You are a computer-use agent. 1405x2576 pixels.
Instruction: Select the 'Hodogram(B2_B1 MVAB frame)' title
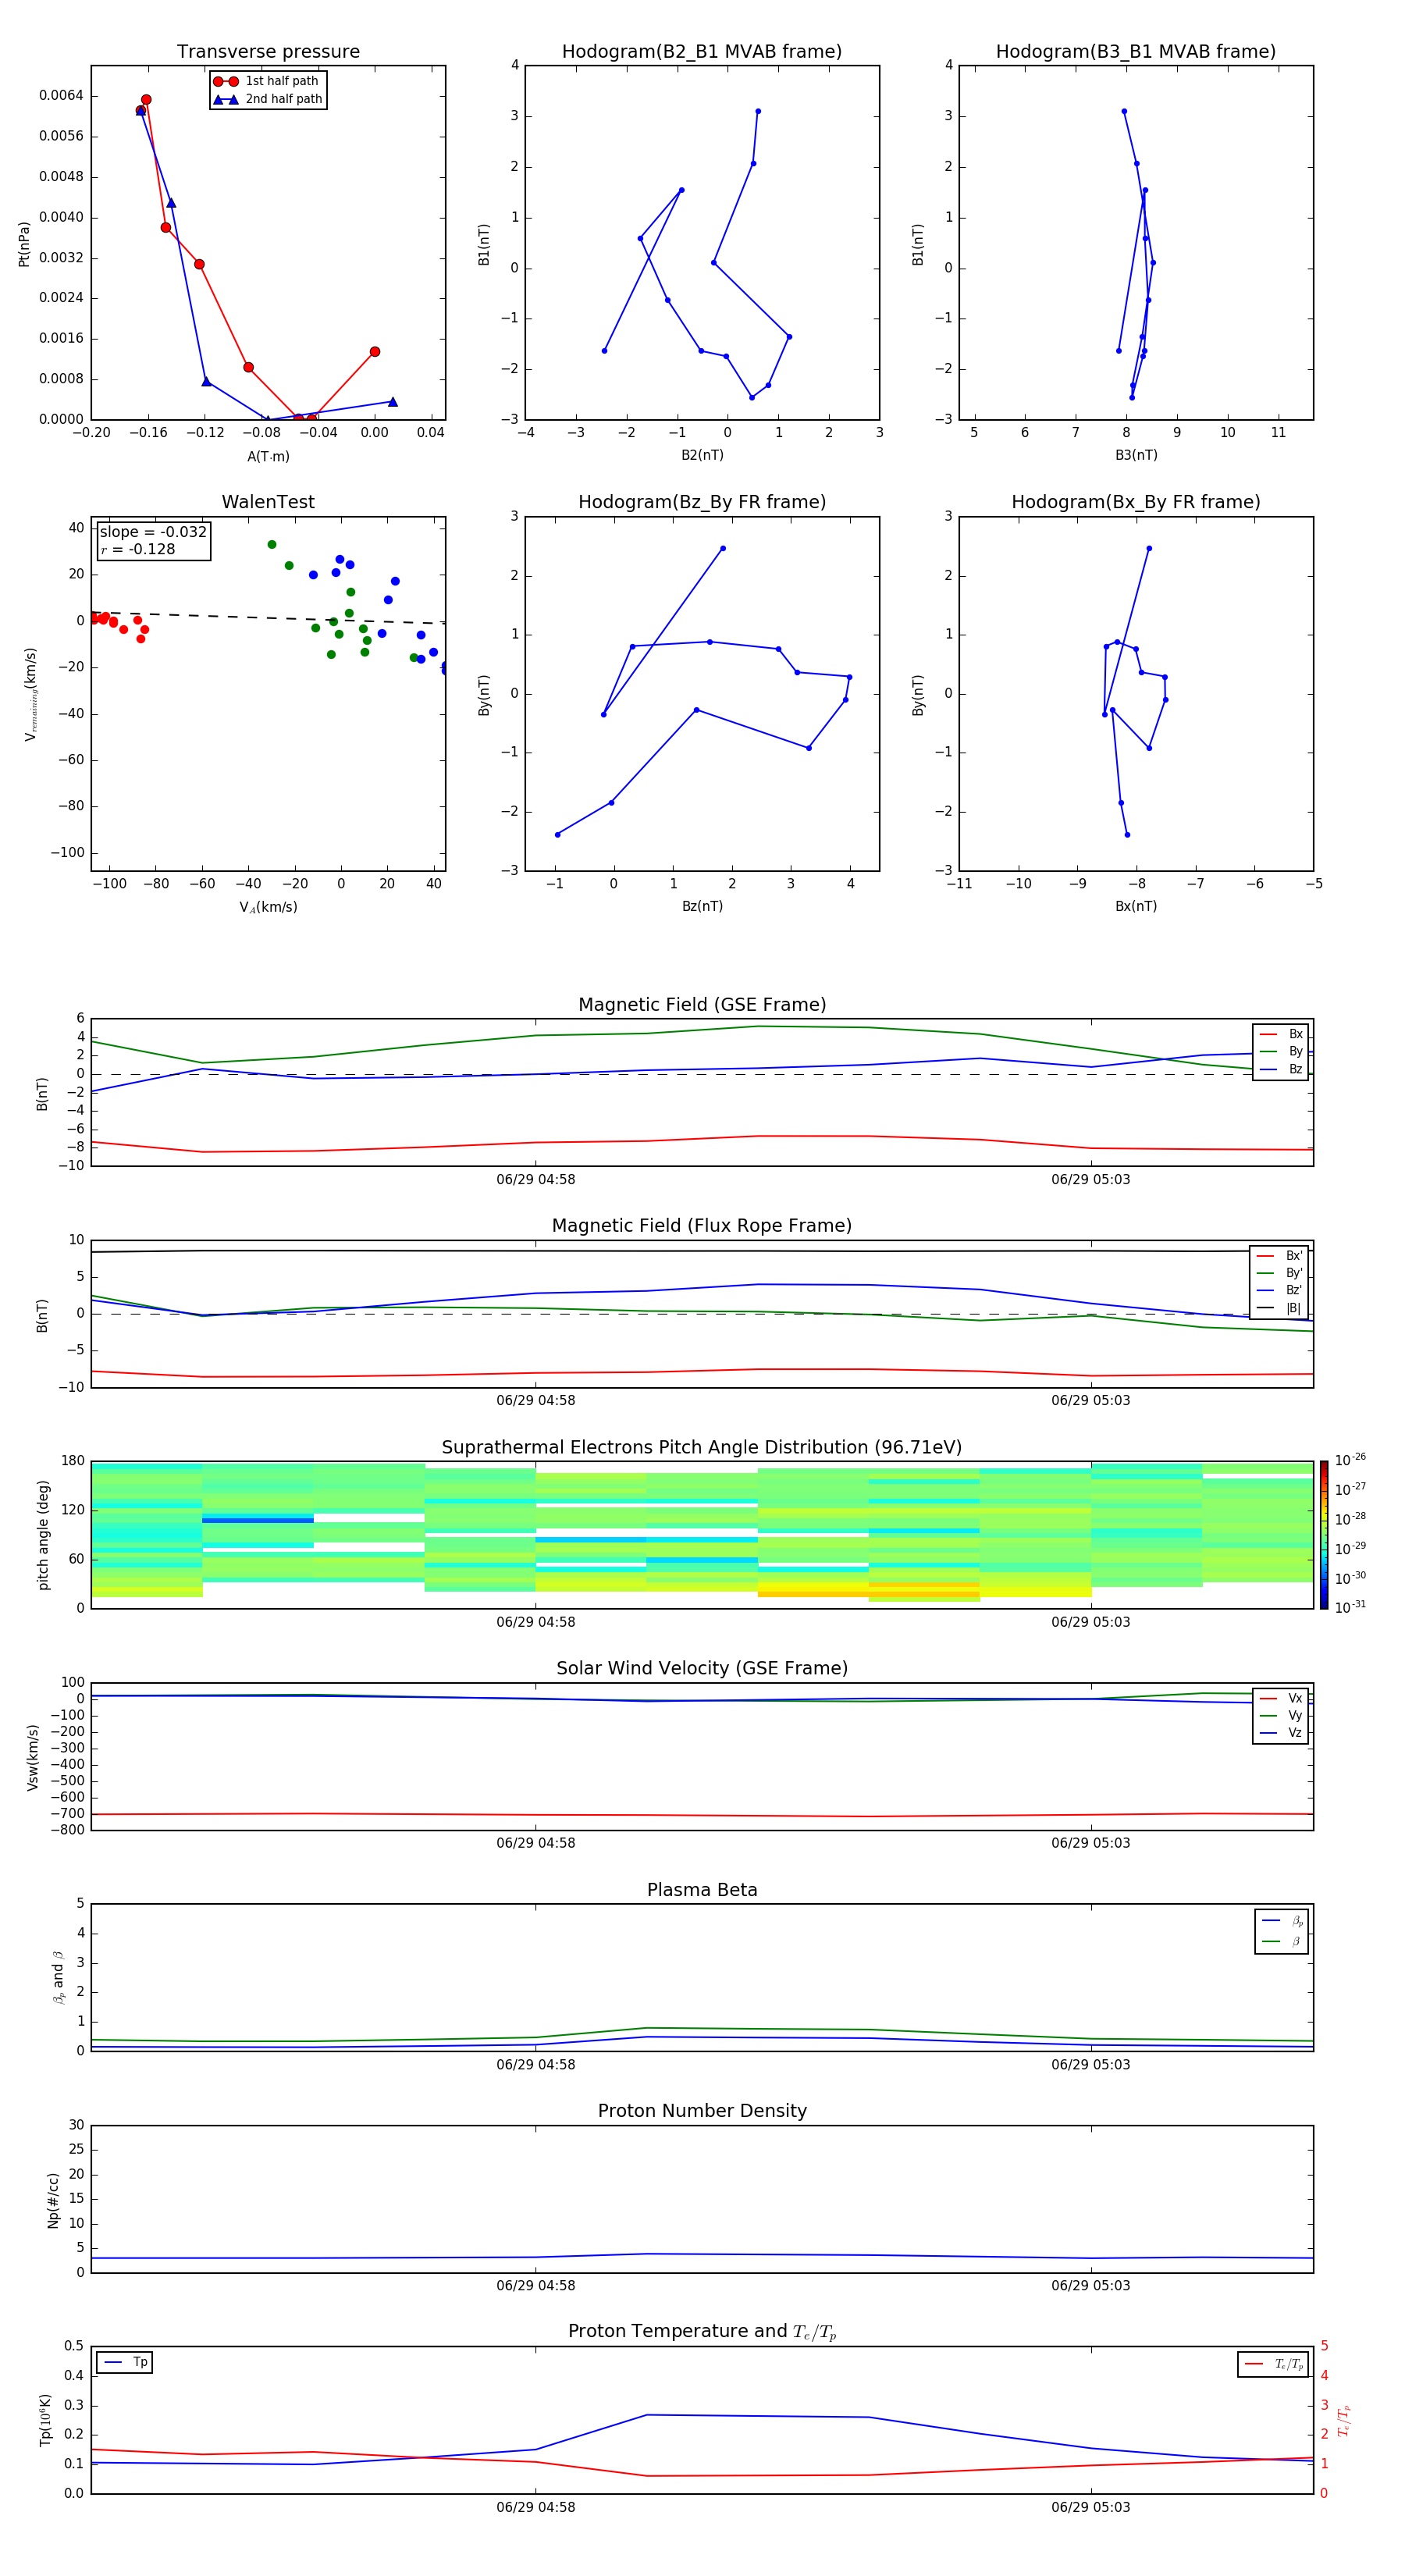pos(702,52)
